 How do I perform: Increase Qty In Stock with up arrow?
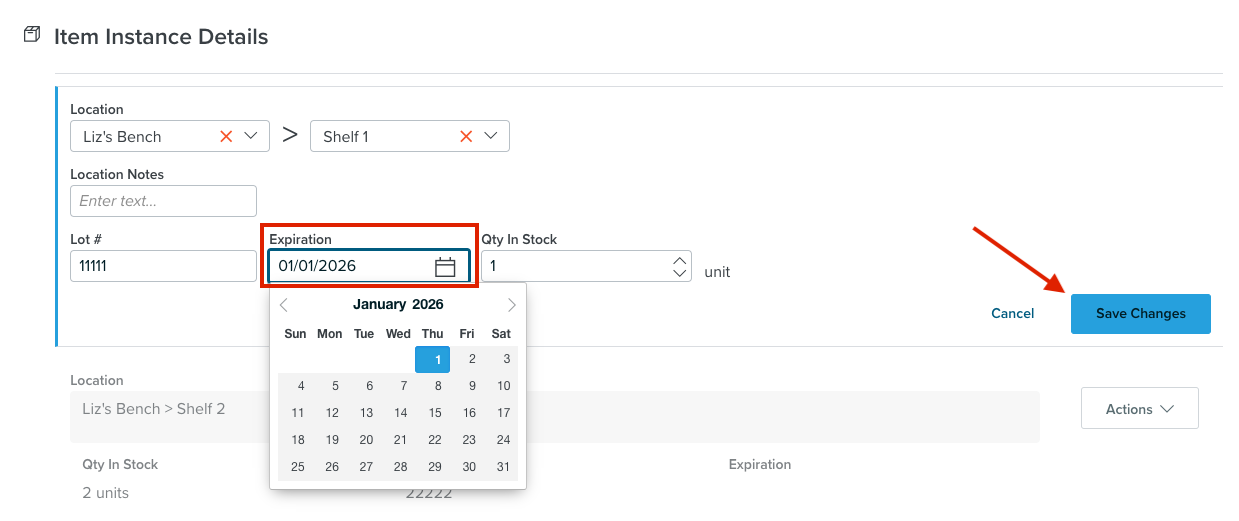[680, 260]
